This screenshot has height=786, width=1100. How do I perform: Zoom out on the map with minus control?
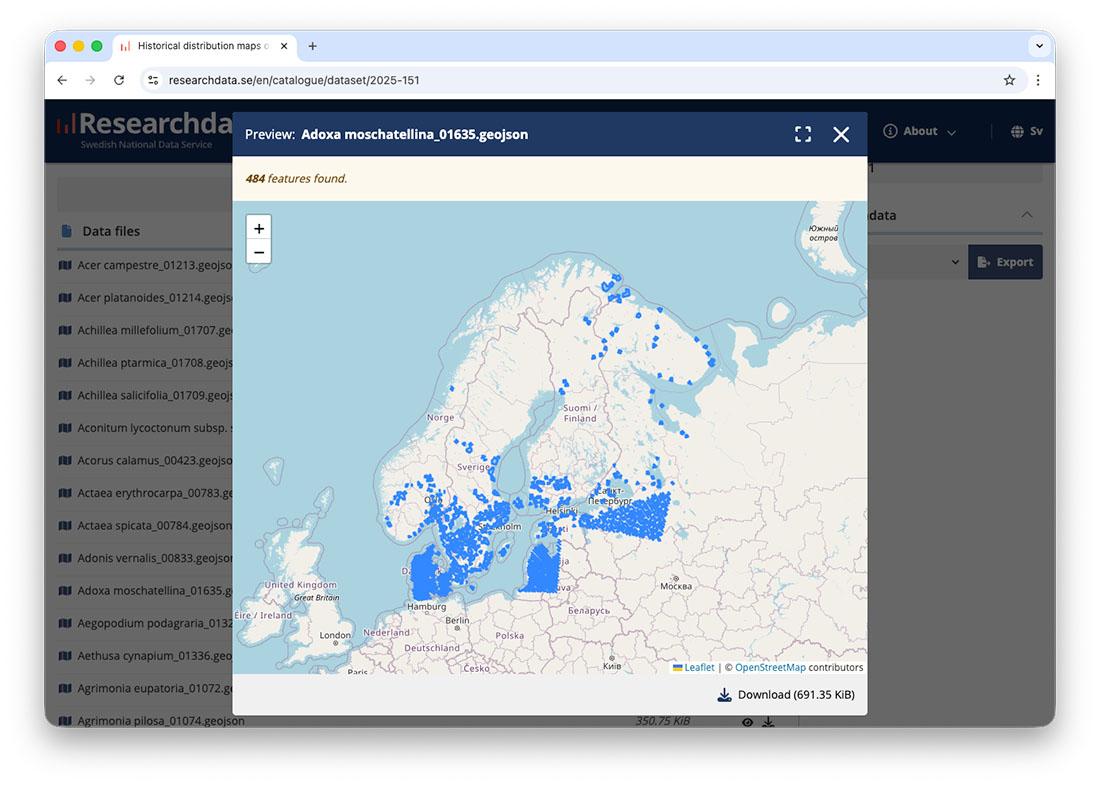(259, 252)
